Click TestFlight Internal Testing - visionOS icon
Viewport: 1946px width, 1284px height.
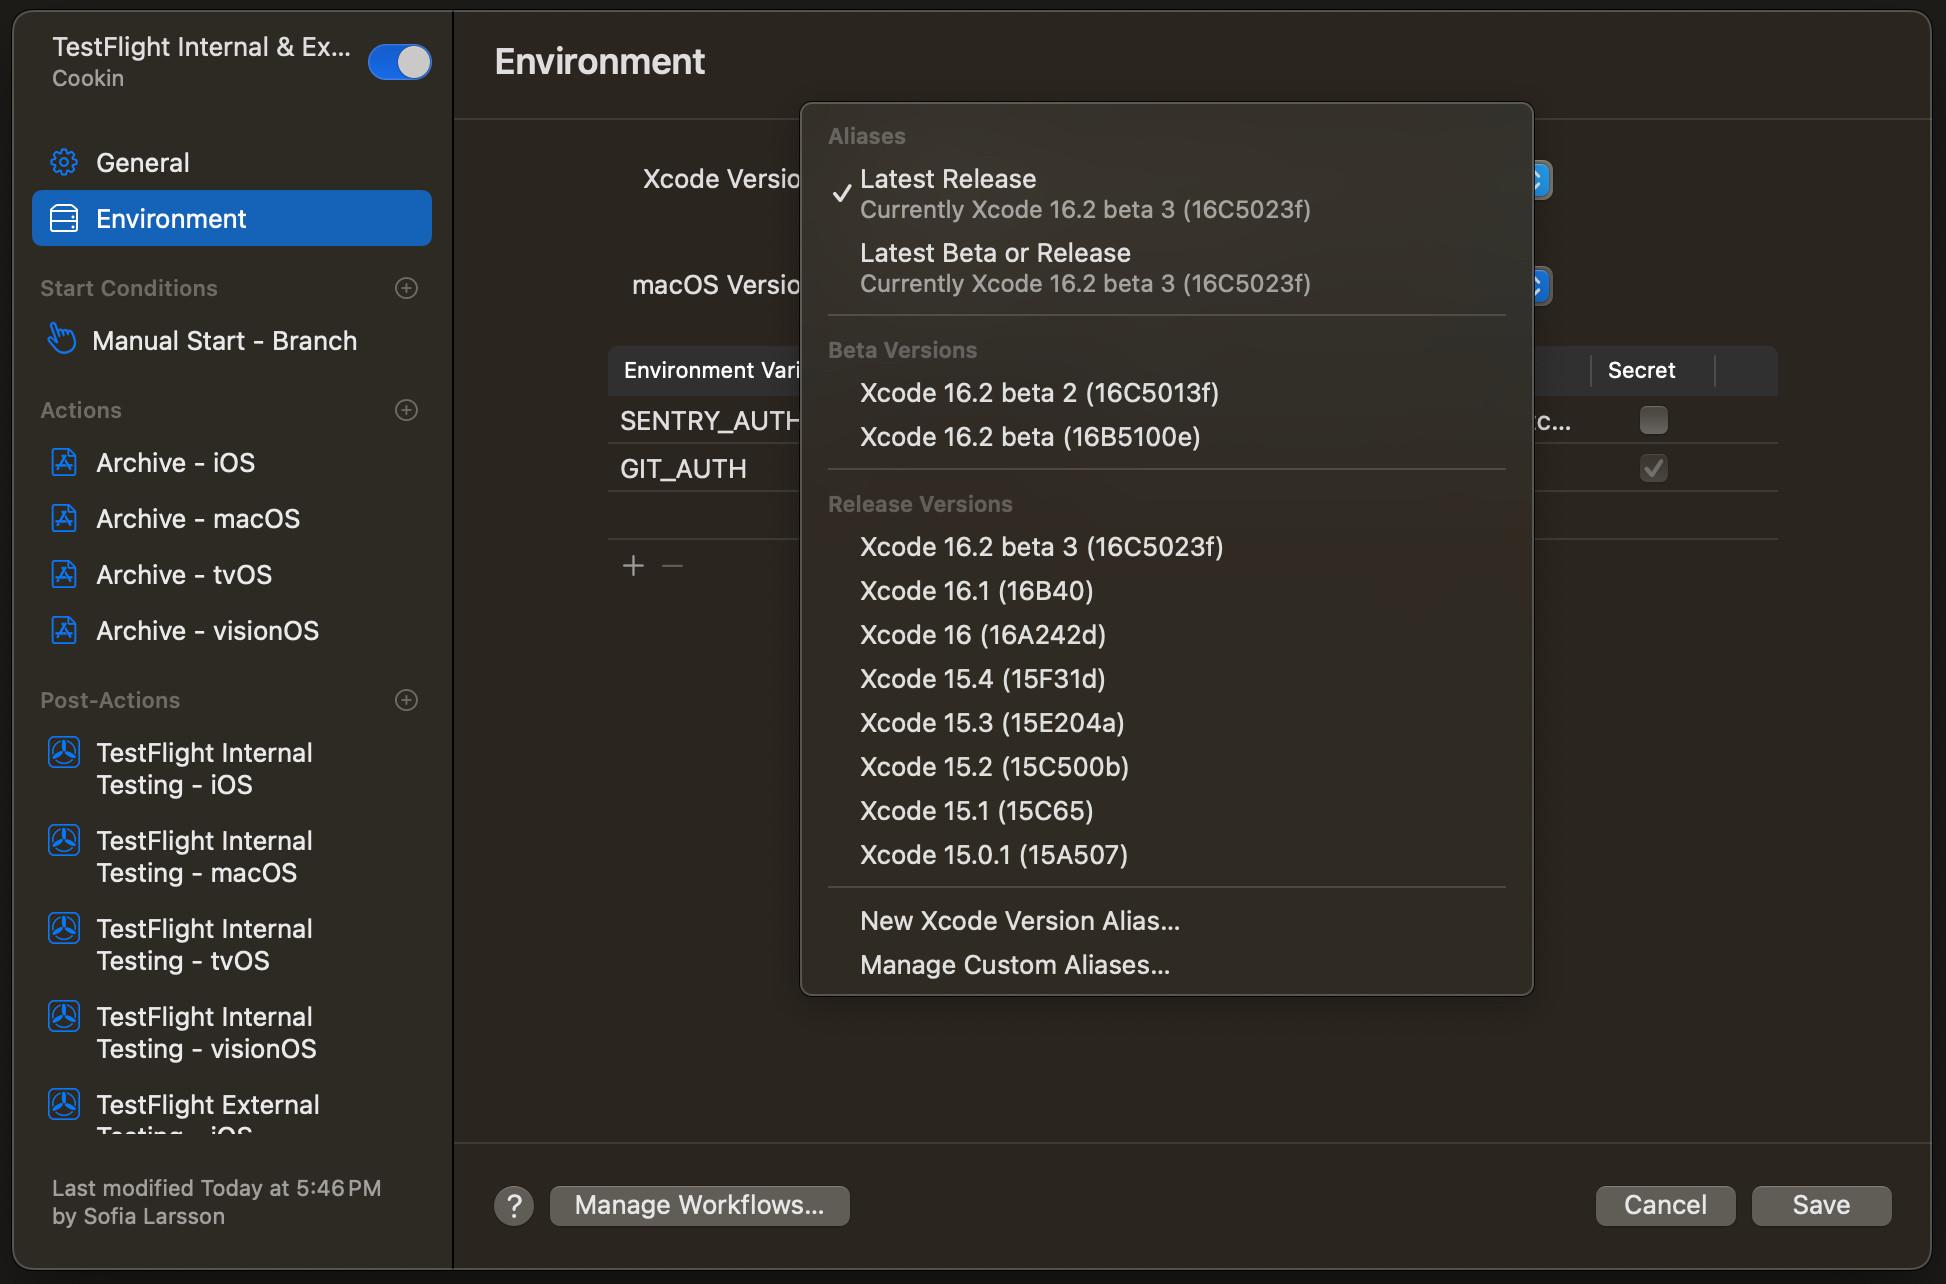[64, 1016]
